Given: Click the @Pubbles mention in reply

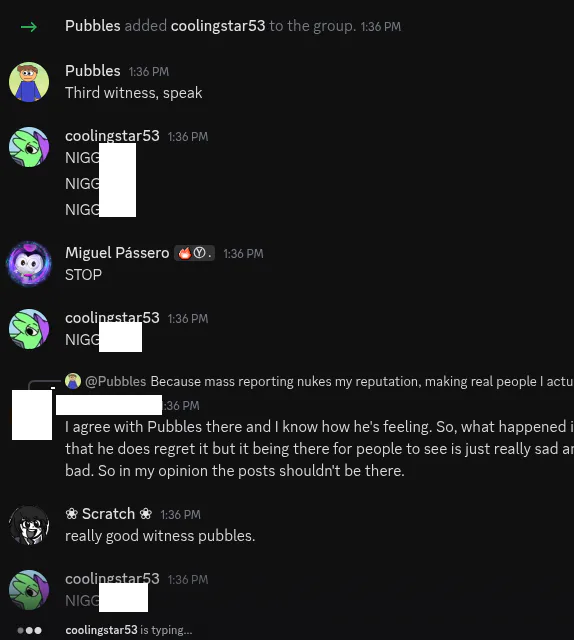Looking at the screenshot, I should point(116,381).
